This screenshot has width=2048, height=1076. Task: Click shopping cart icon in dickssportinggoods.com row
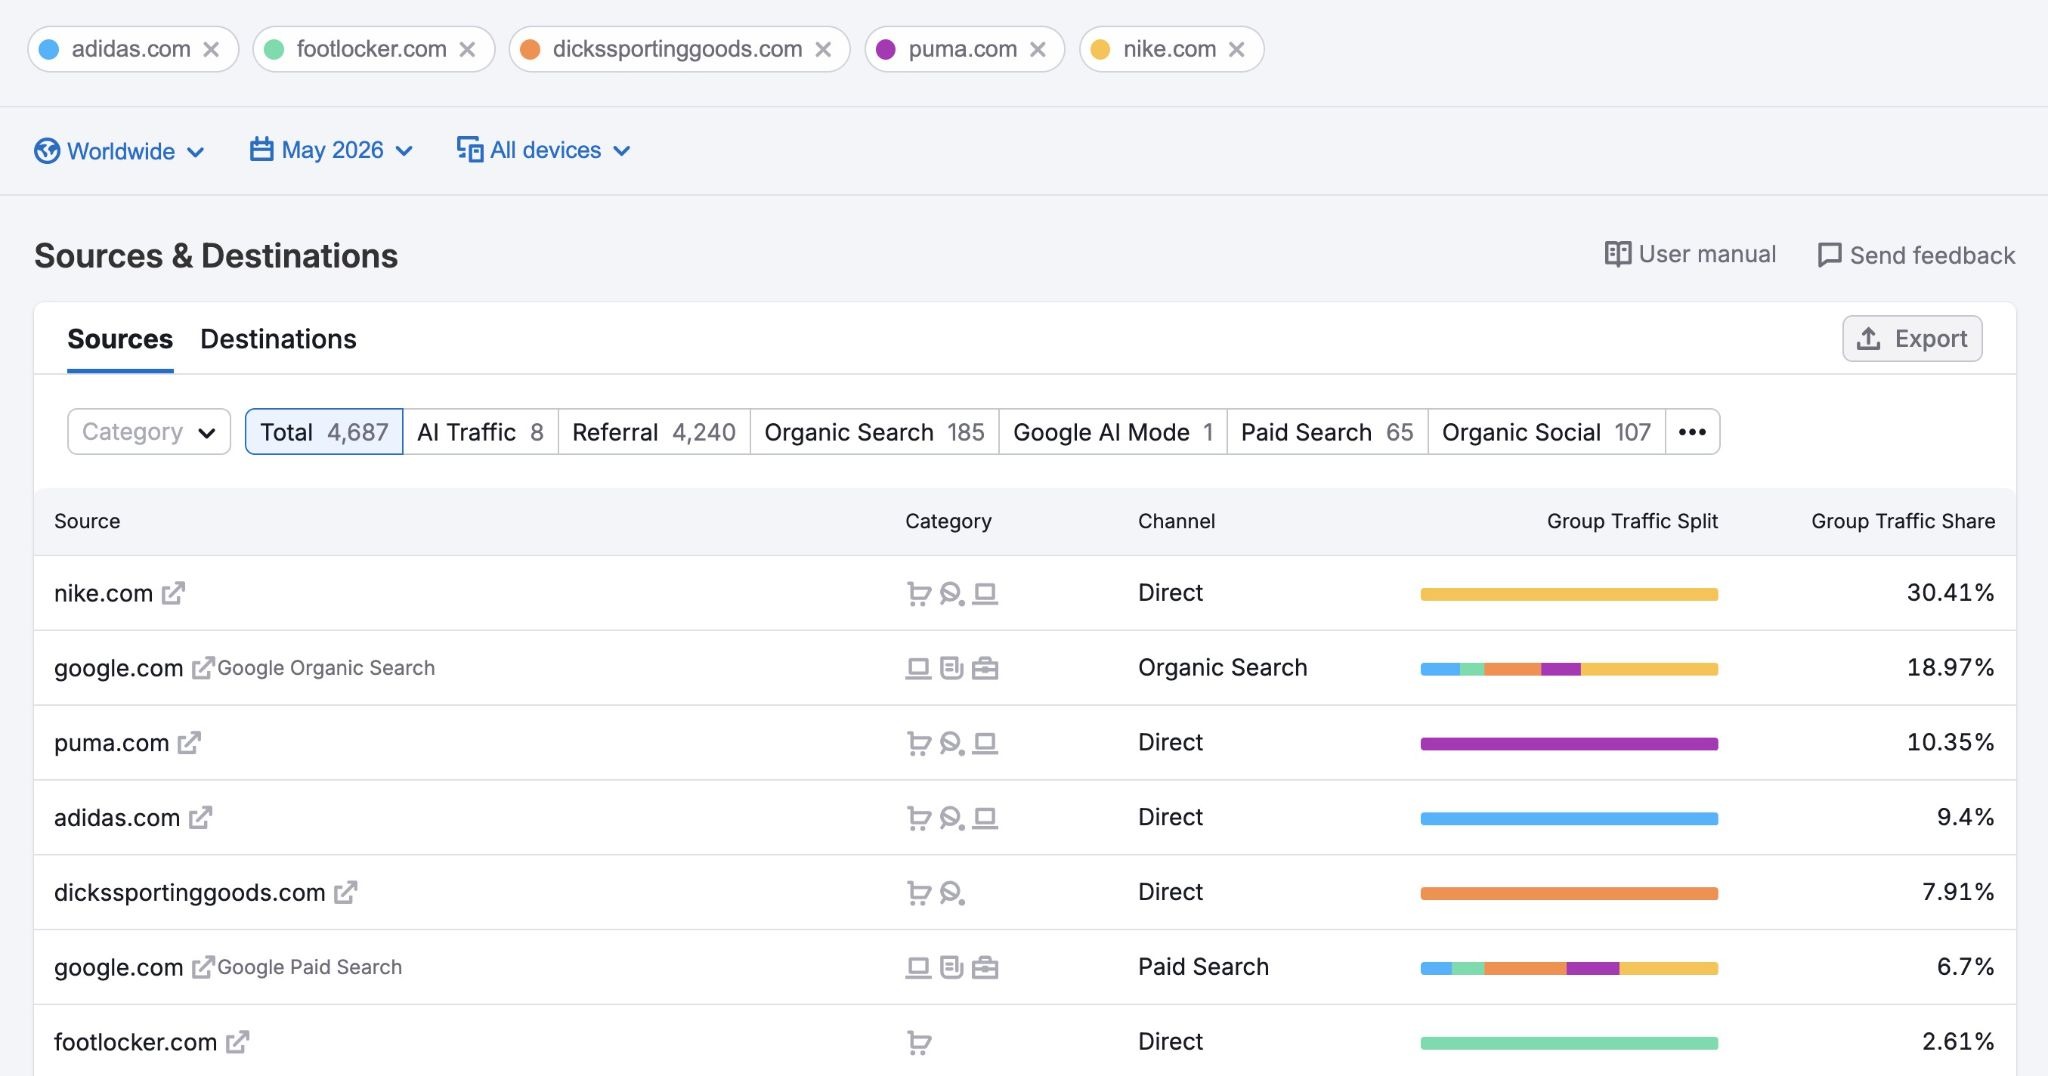[918, 893]
